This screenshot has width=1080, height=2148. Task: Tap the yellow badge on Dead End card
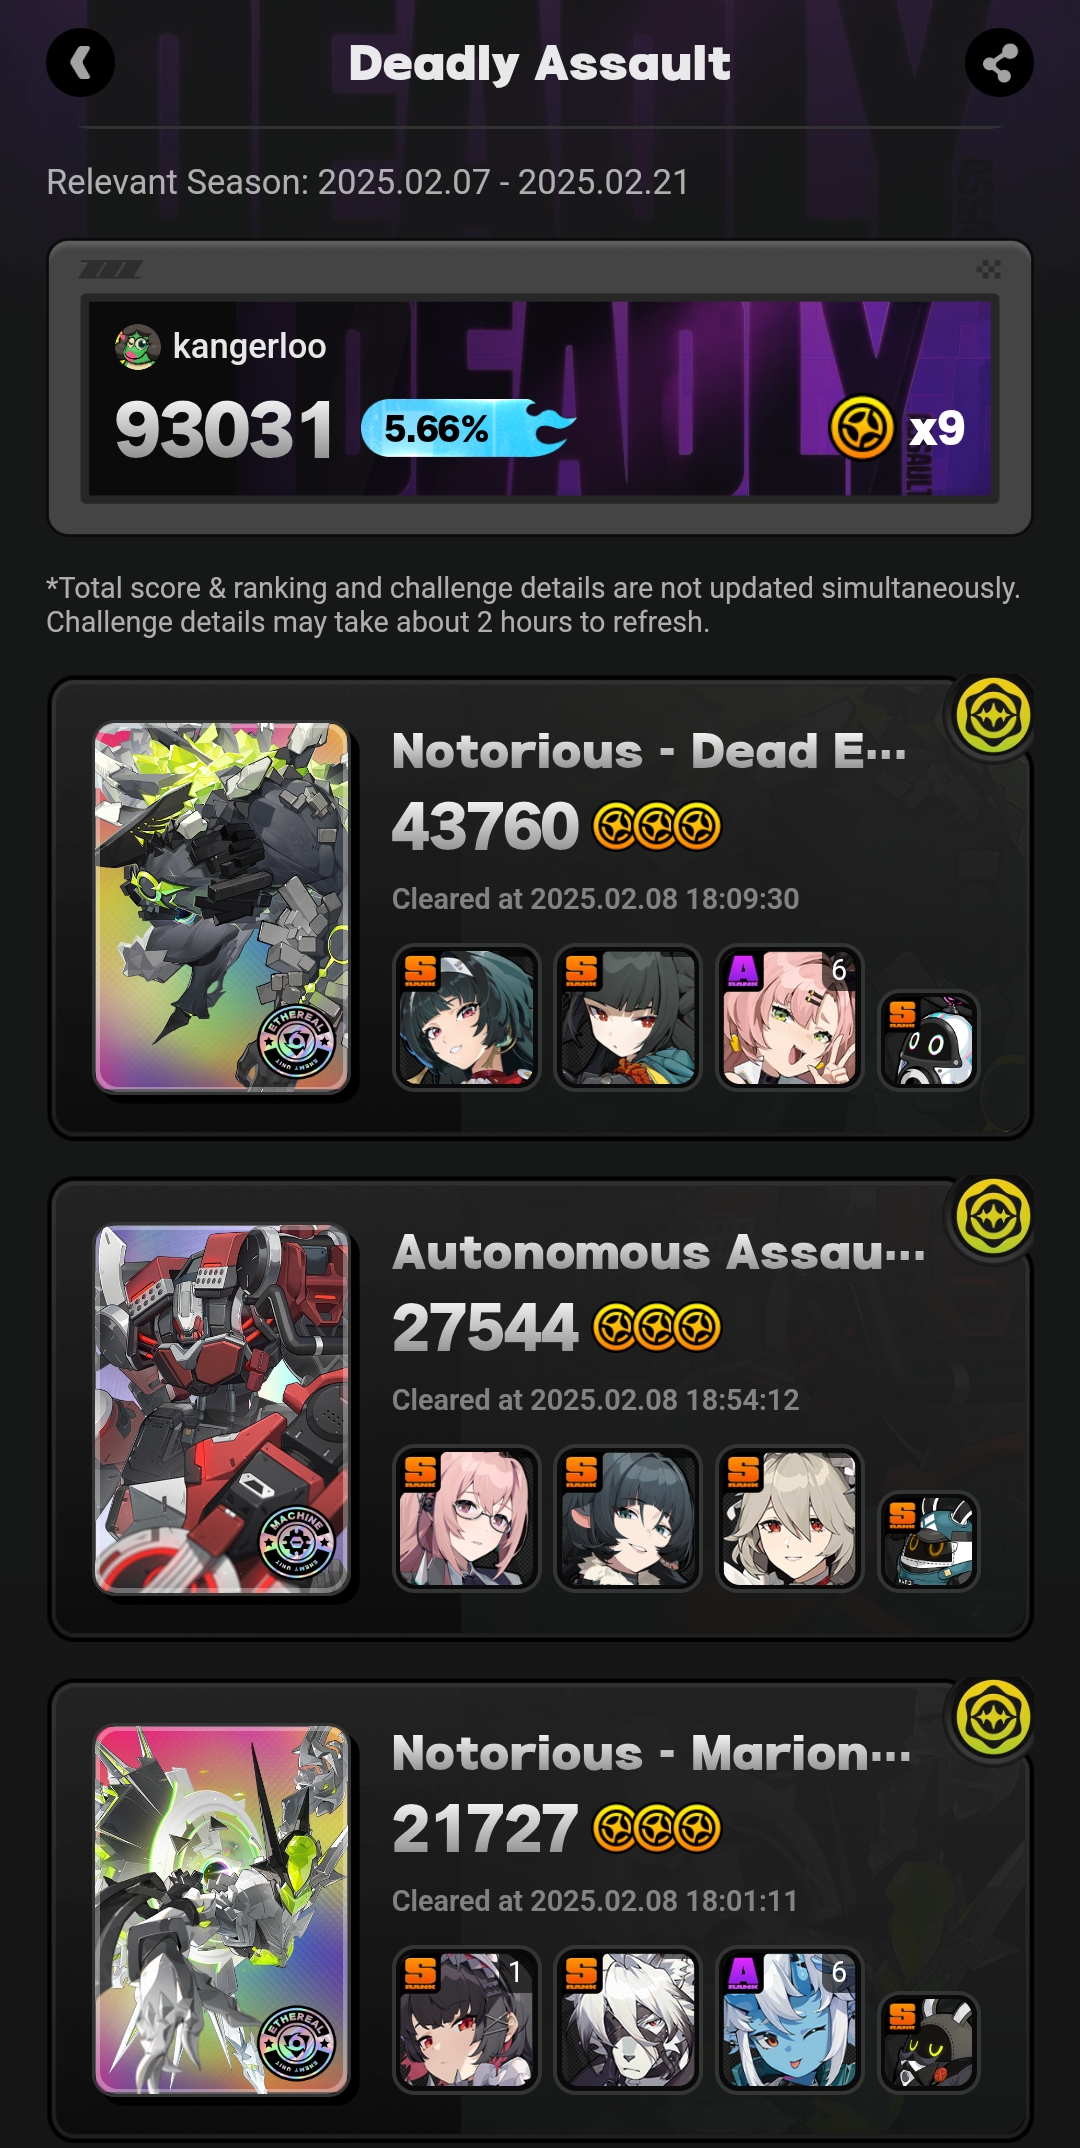993,716
